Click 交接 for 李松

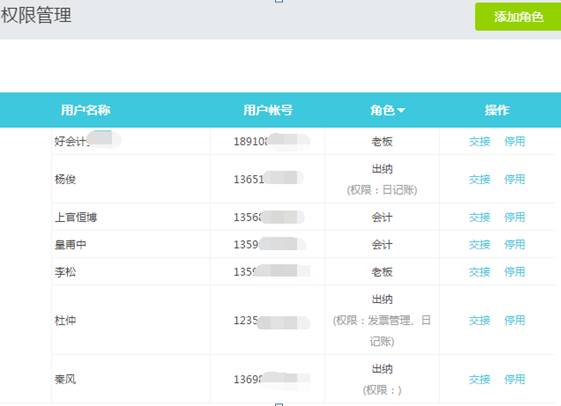[479, 272]
